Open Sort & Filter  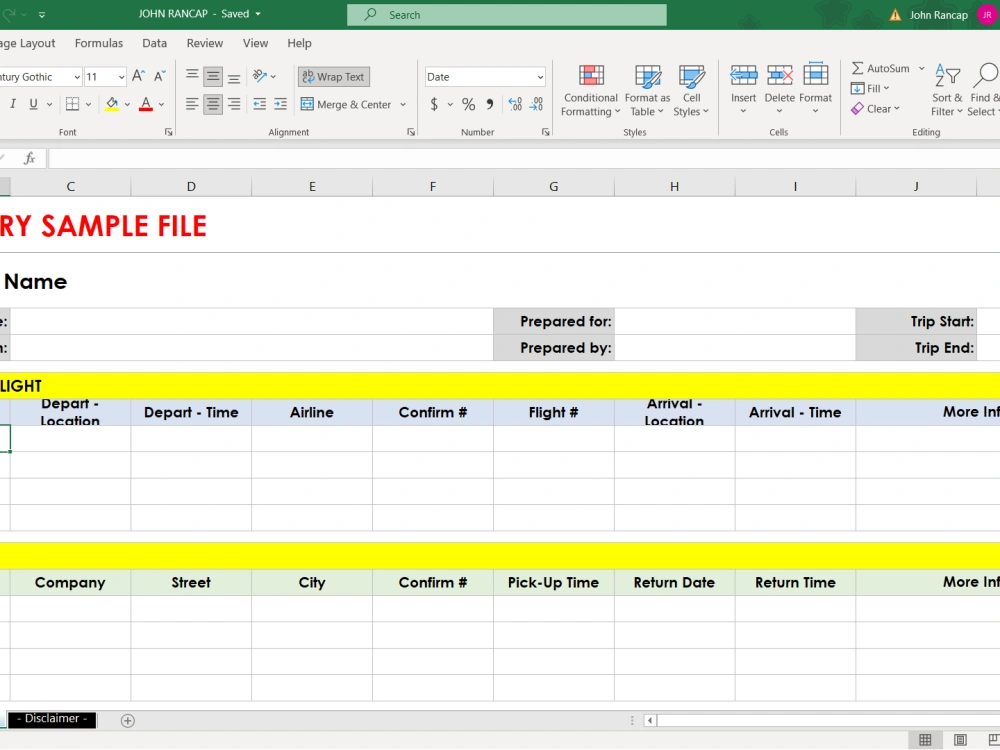[x=947, y=90]
